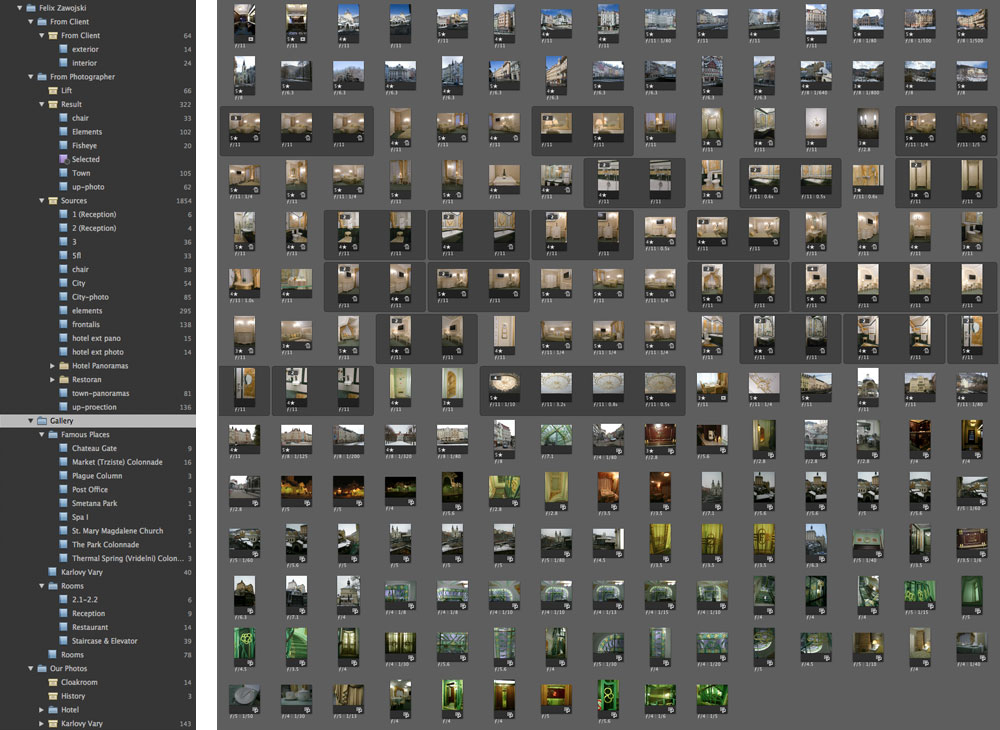This screenshot has width=1000, height=730.
Task: Collapse the Famous Places folder
Action: pyautogui.click(x=41, y=435)
